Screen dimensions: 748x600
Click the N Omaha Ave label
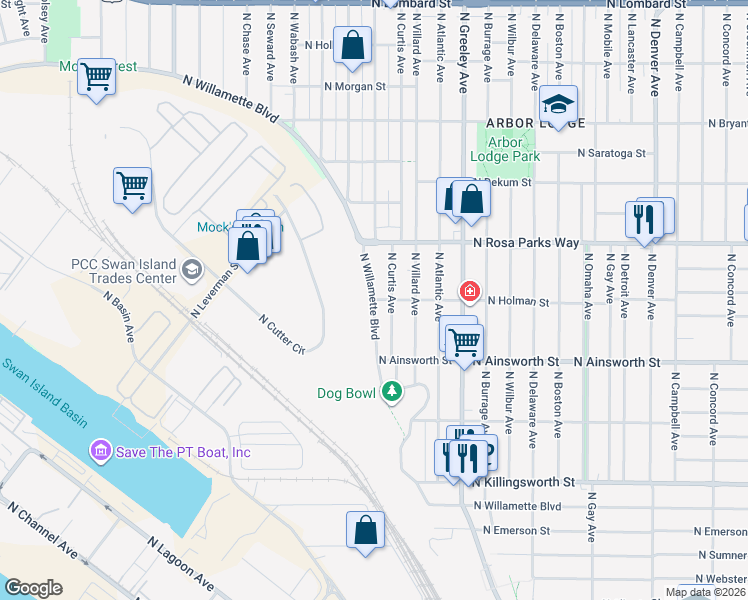588,286
